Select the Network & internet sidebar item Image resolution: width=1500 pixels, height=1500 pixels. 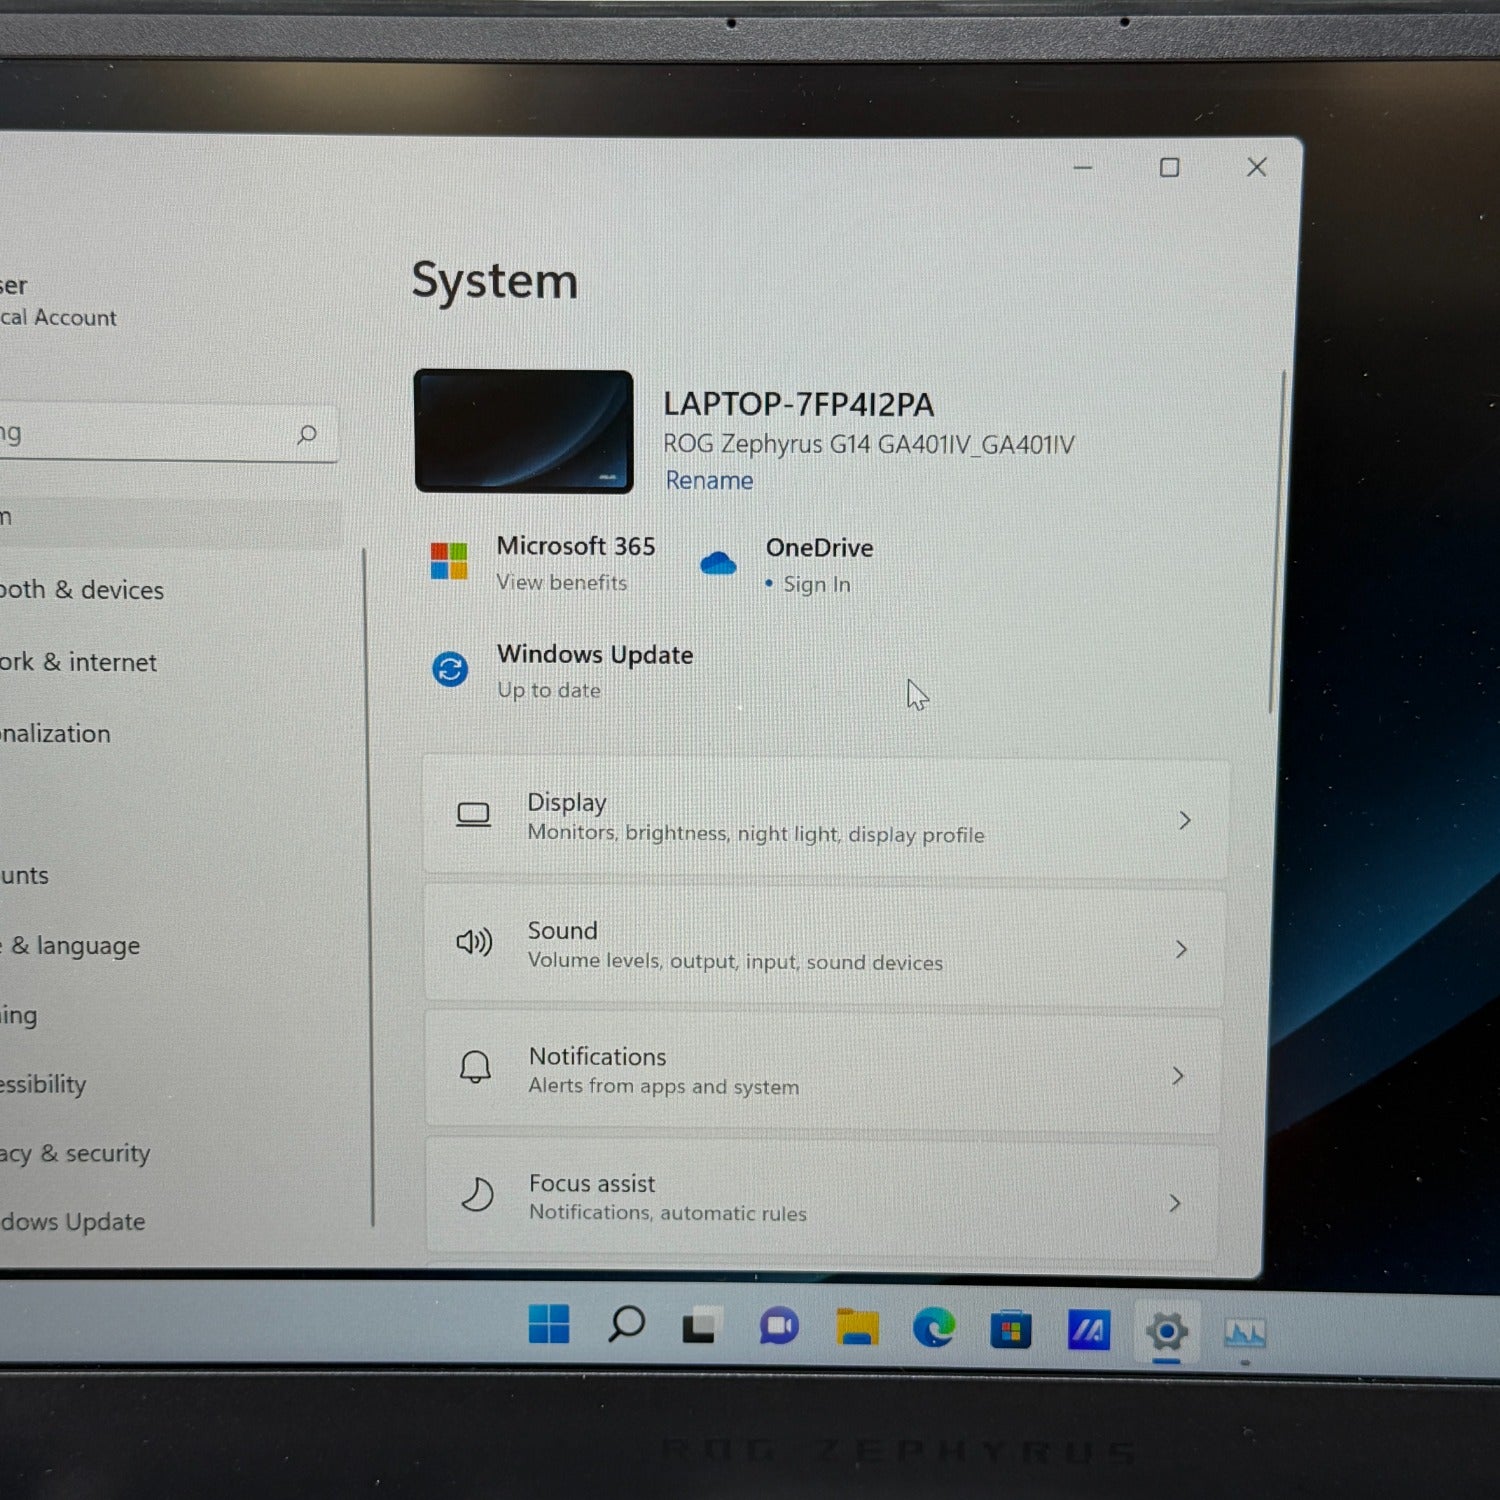click(80, 662)
